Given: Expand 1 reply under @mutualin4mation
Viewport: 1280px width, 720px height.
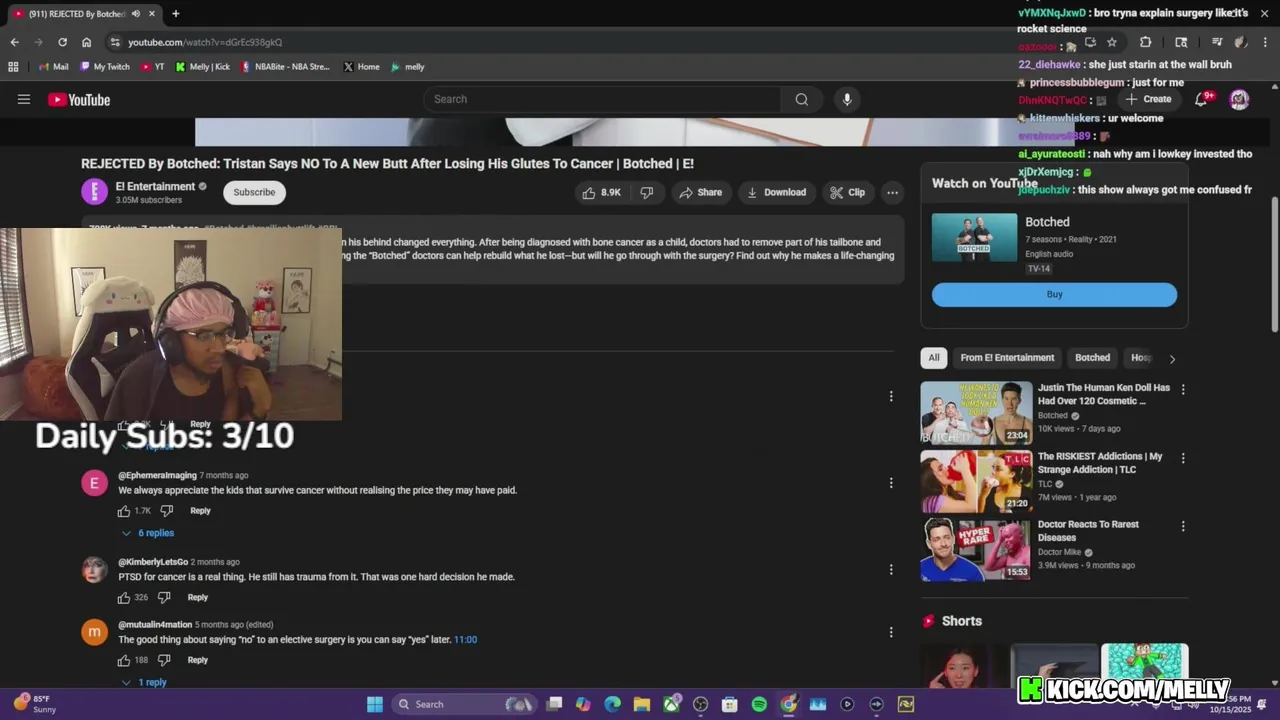Looking at the screenshot, I should click(x=144, y=682).
